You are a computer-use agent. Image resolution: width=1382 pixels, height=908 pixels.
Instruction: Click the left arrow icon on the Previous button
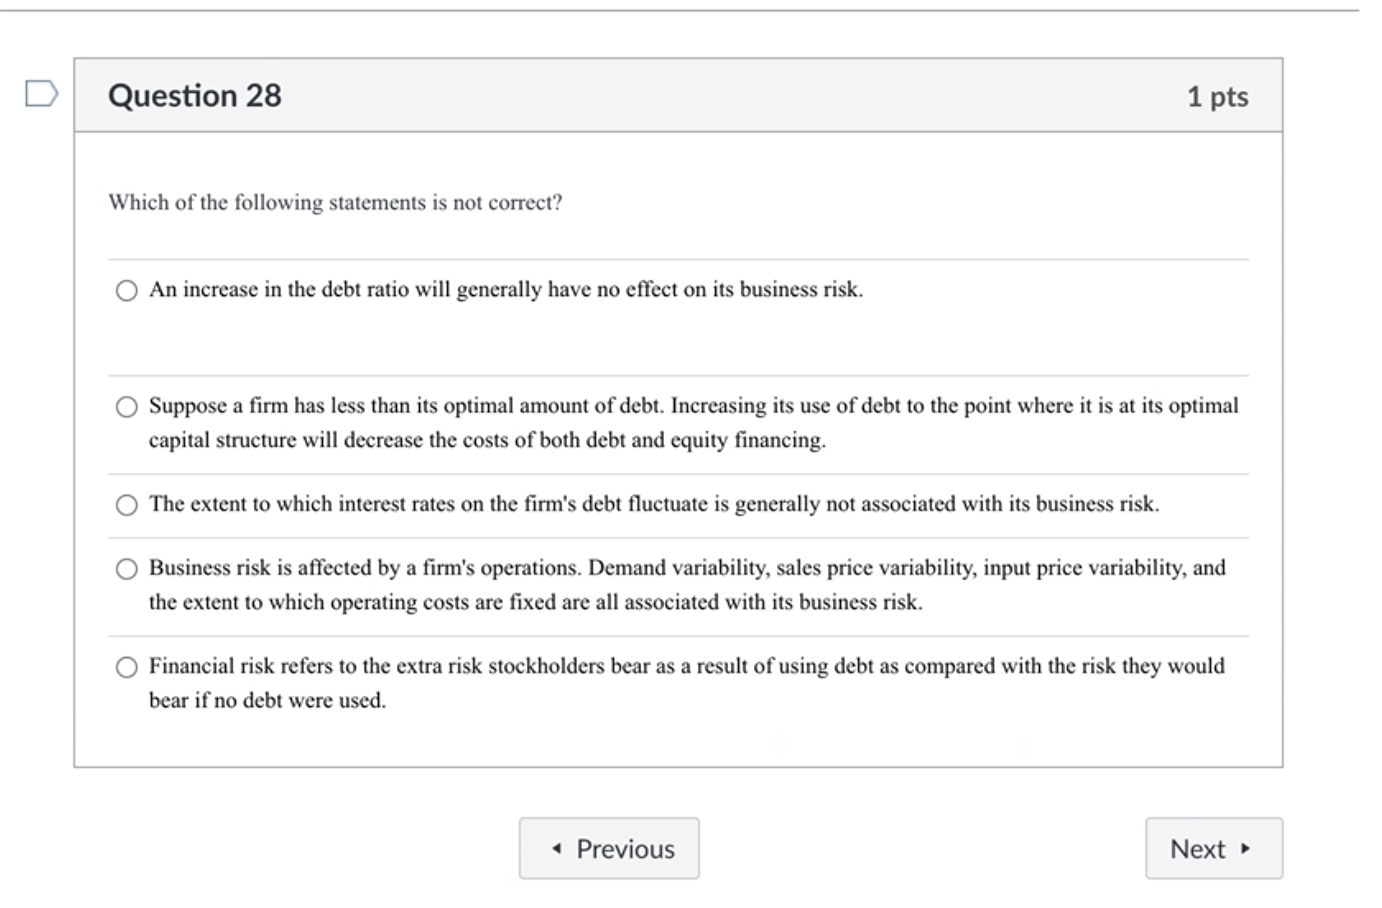557,848
